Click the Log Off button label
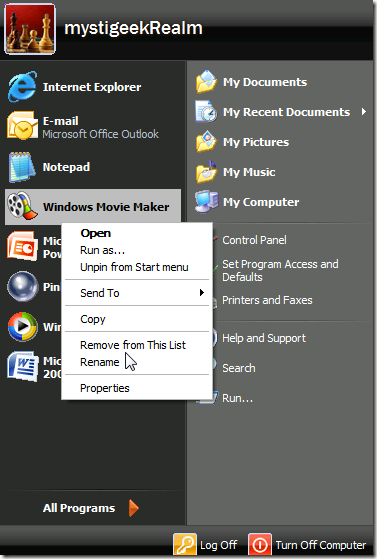This screenshot has height=559, width=377. [x=218, y=545]
